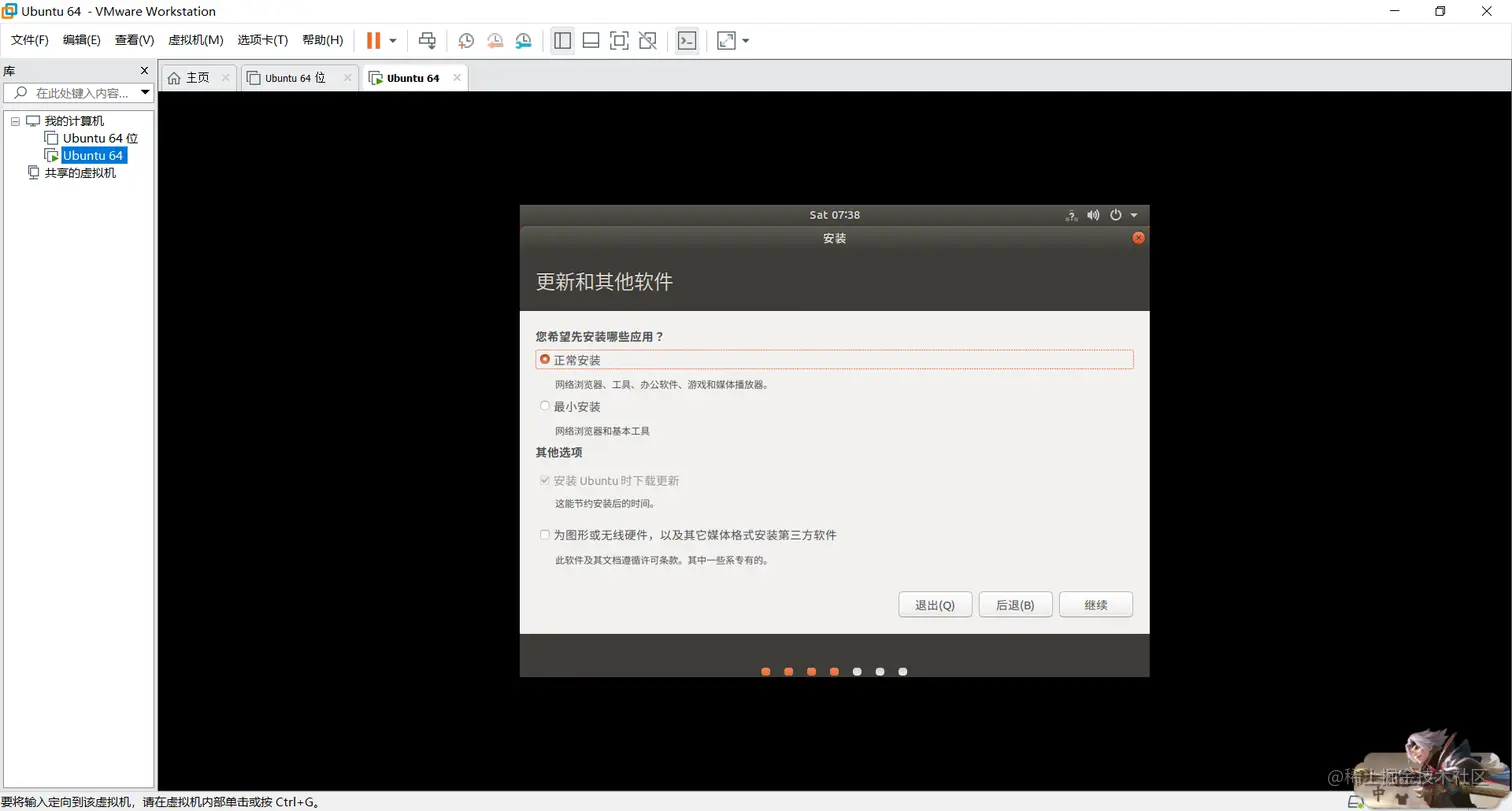This screenshot has height=811, width=1512.
Task: Open the dropdown arrow beside the stretch display icon
Action: 746,41
